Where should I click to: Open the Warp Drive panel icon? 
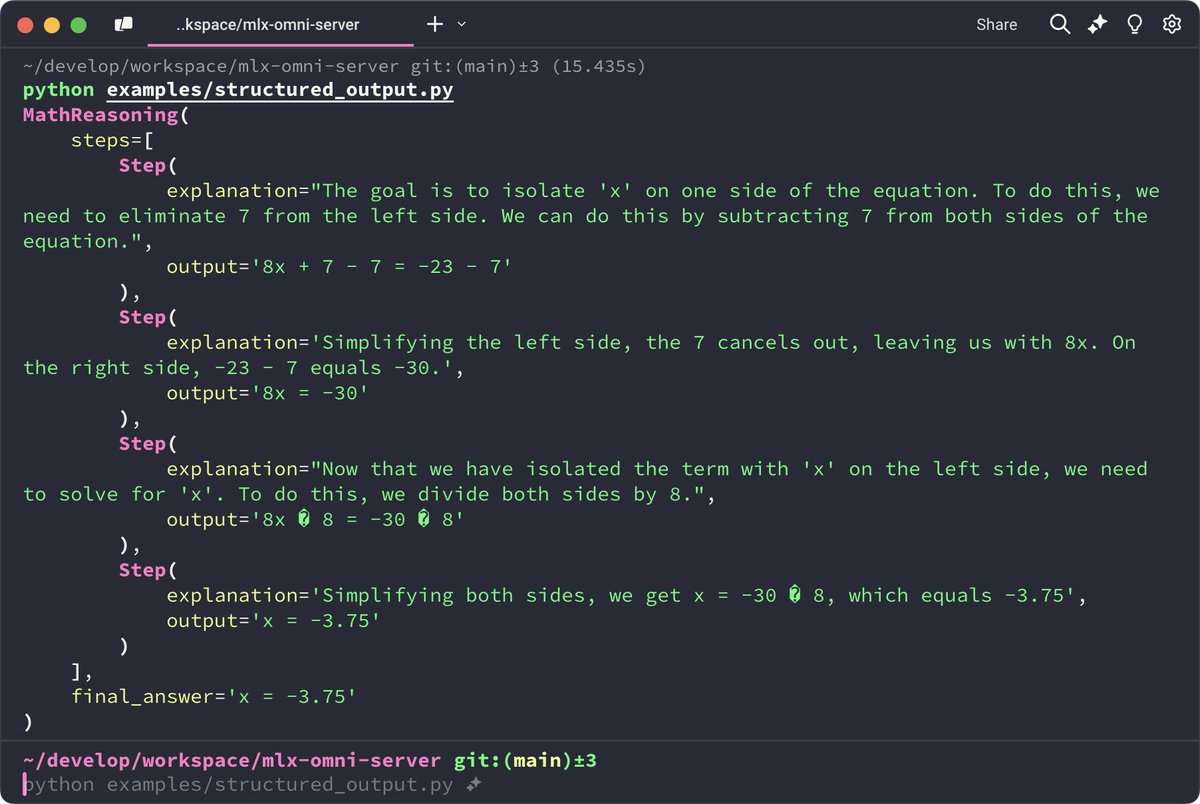click(123, 24)
